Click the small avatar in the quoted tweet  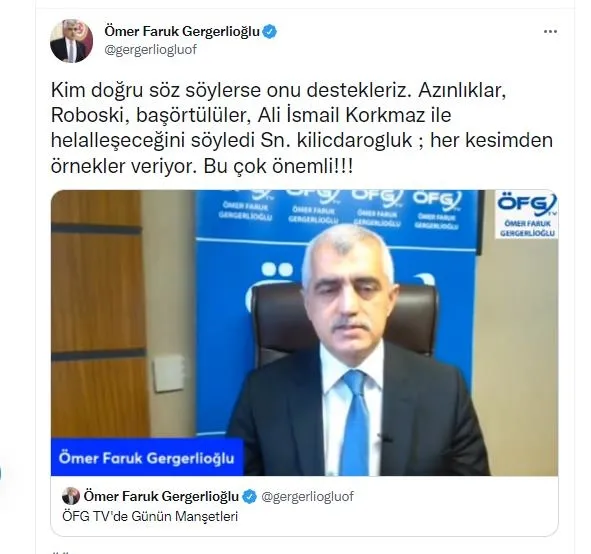tap(71, 496)
